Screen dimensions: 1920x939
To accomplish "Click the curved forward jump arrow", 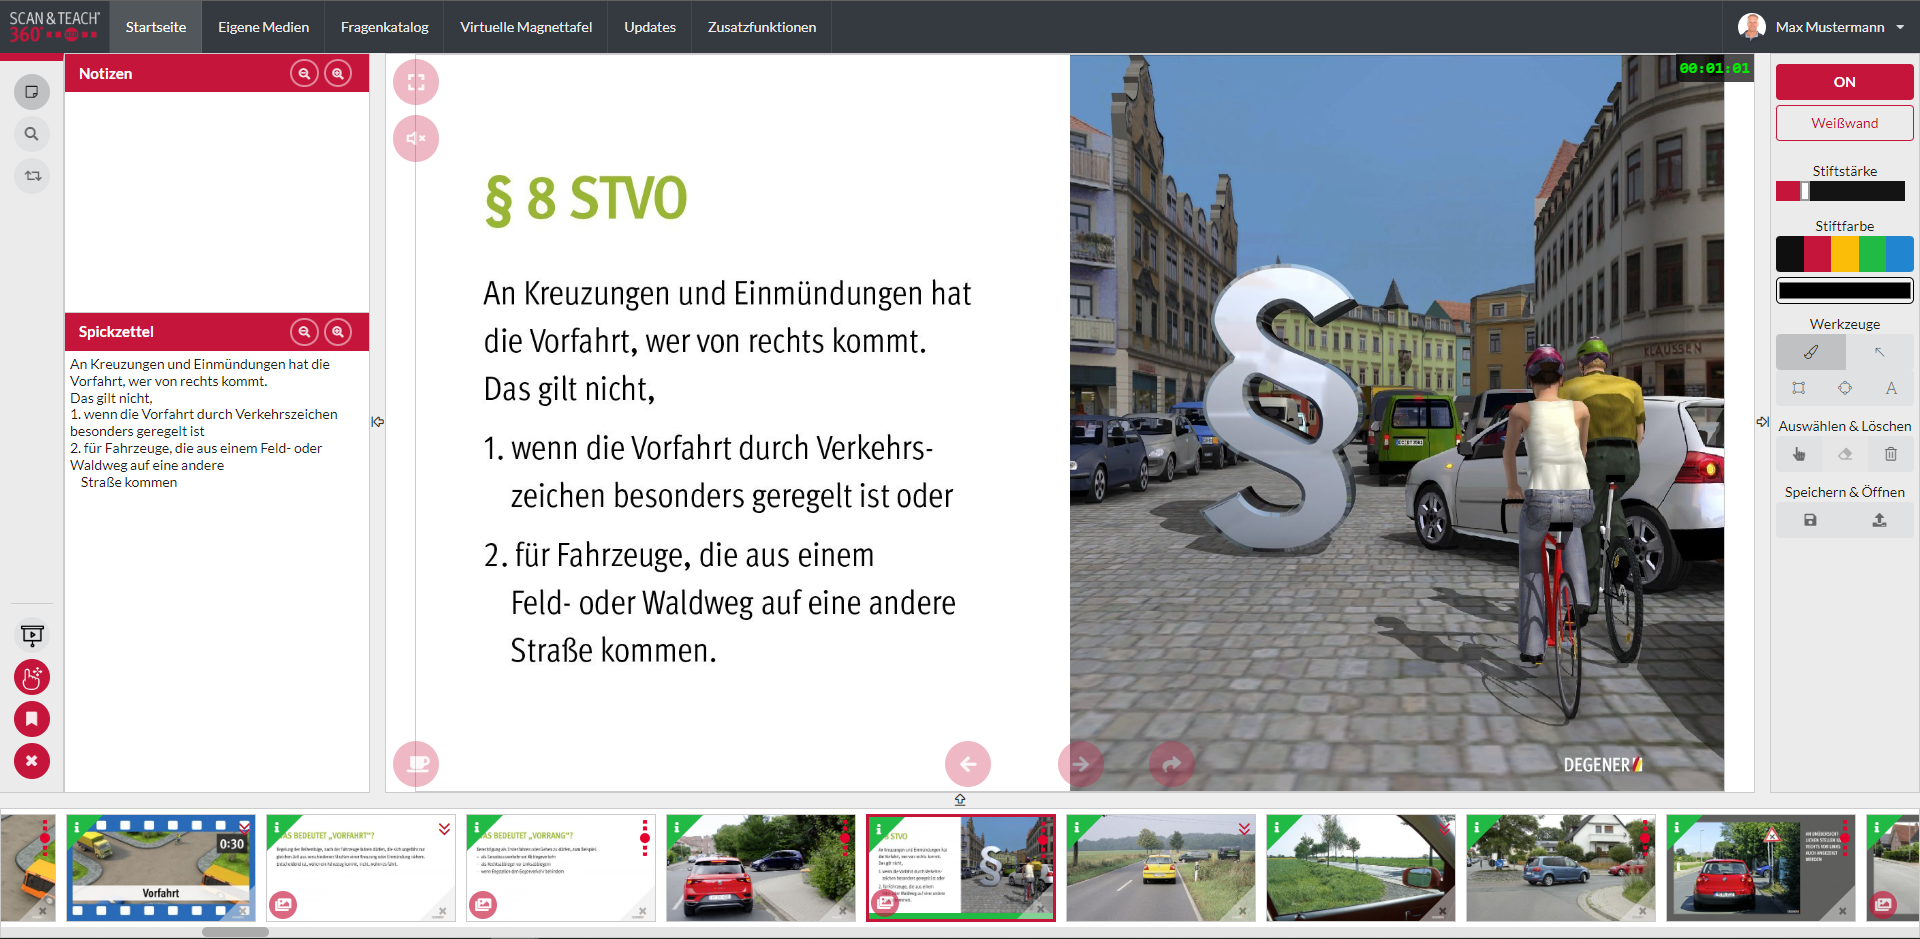I will [x=1172, y=764].
